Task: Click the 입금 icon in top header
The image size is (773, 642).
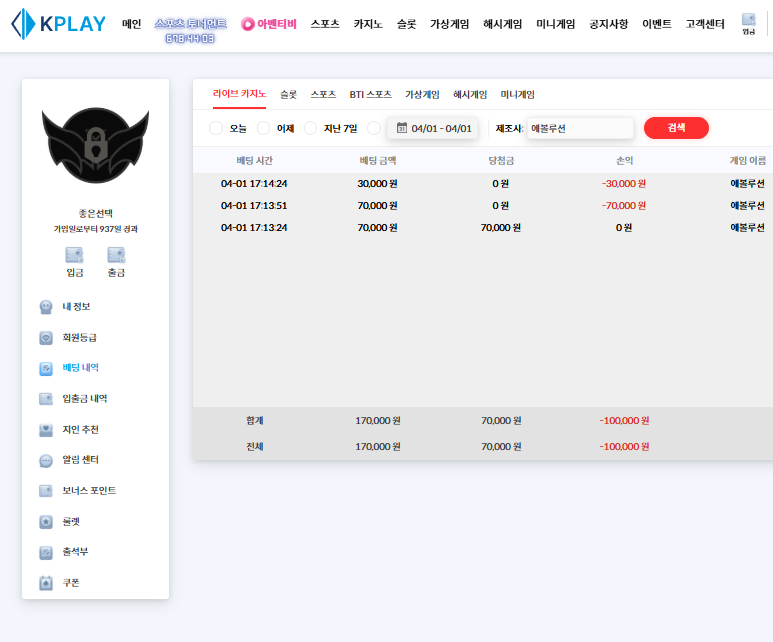Action: [x=748, y=20]
